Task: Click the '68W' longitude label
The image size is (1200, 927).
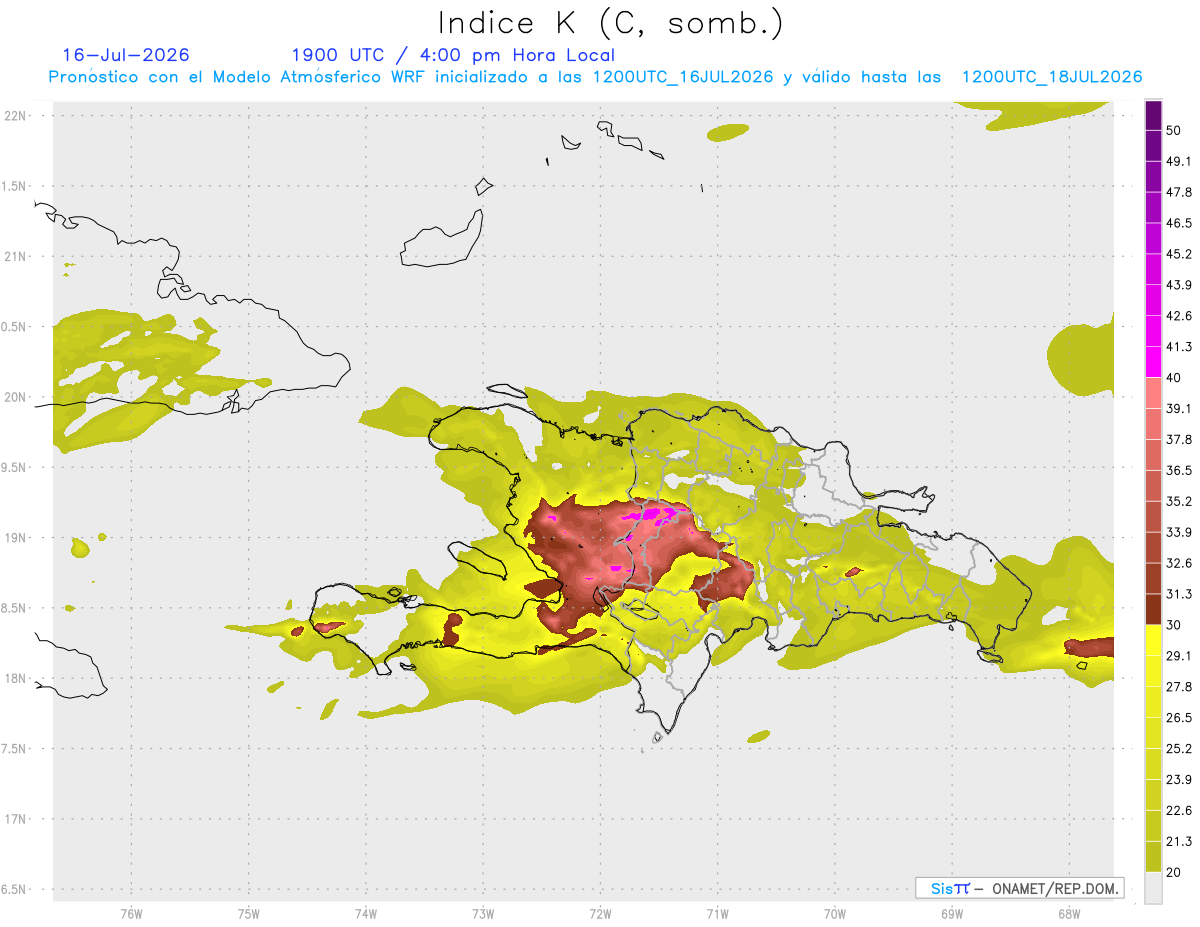Action: coord(1069,914)
